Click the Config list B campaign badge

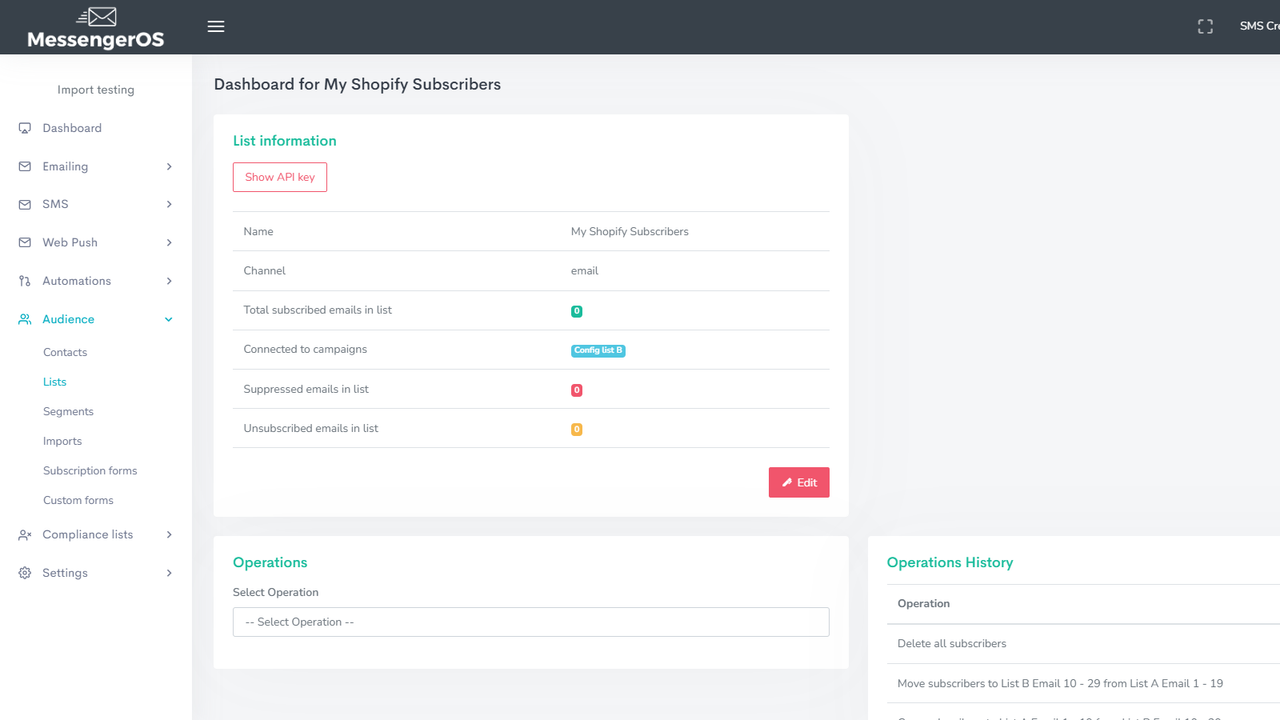[x=598, y=350]
